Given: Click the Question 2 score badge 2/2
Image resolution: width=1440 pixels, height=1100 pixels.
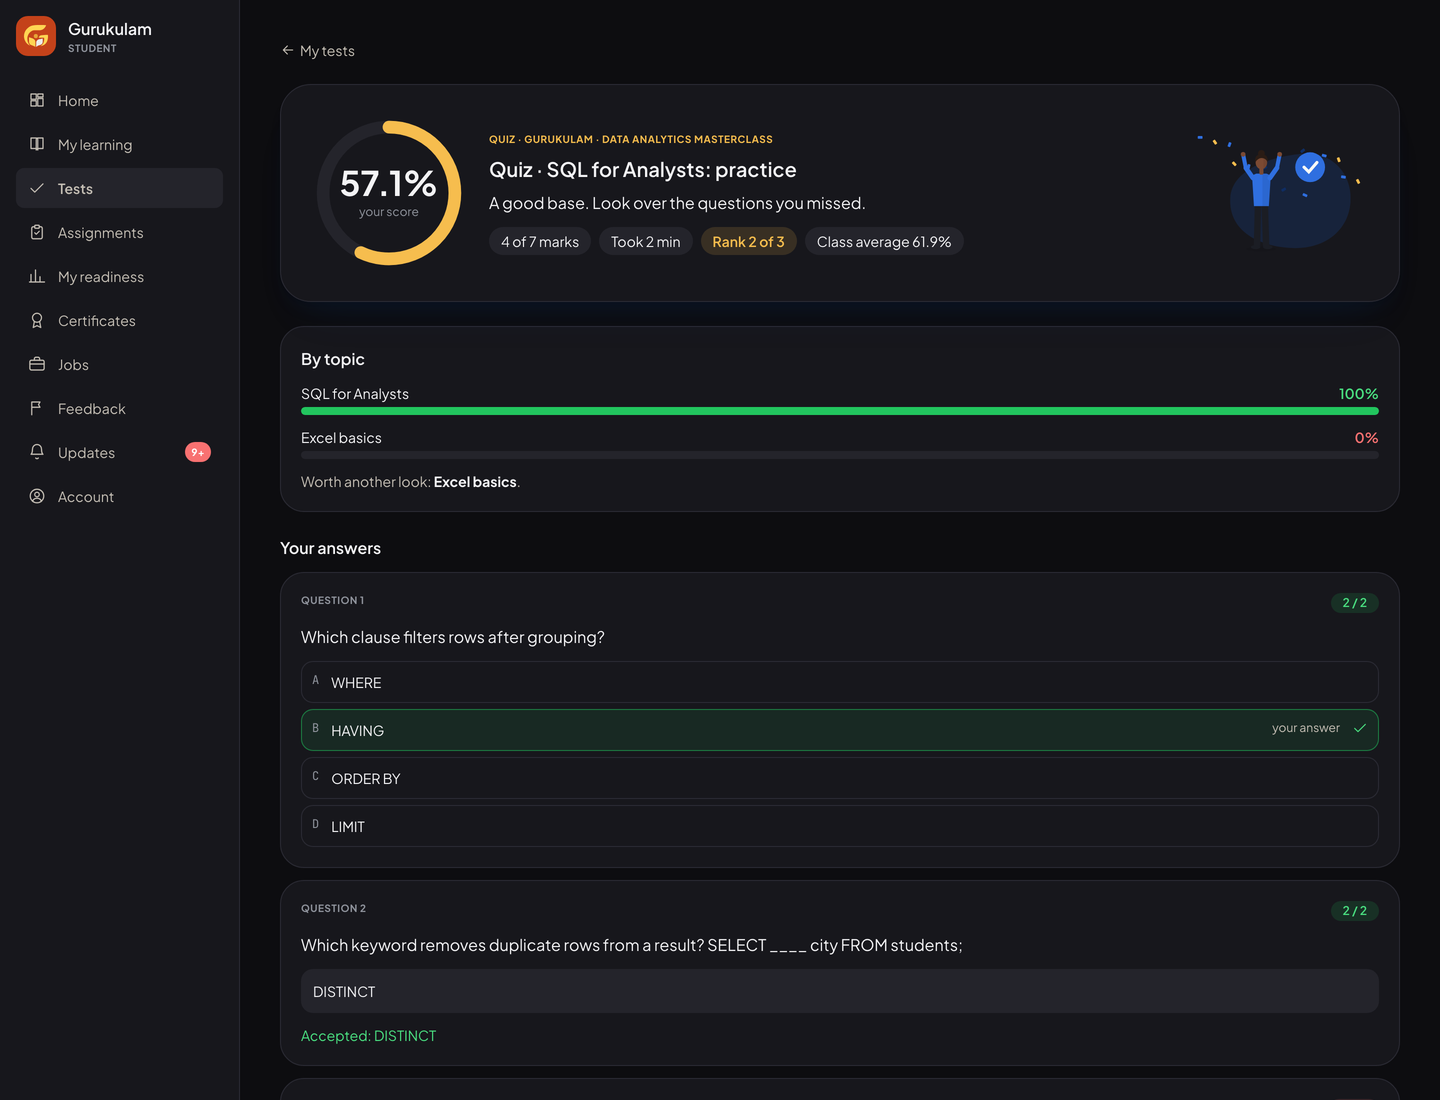Looking at the screenshot, I should pyautogui.click(x=1355, y=911).
